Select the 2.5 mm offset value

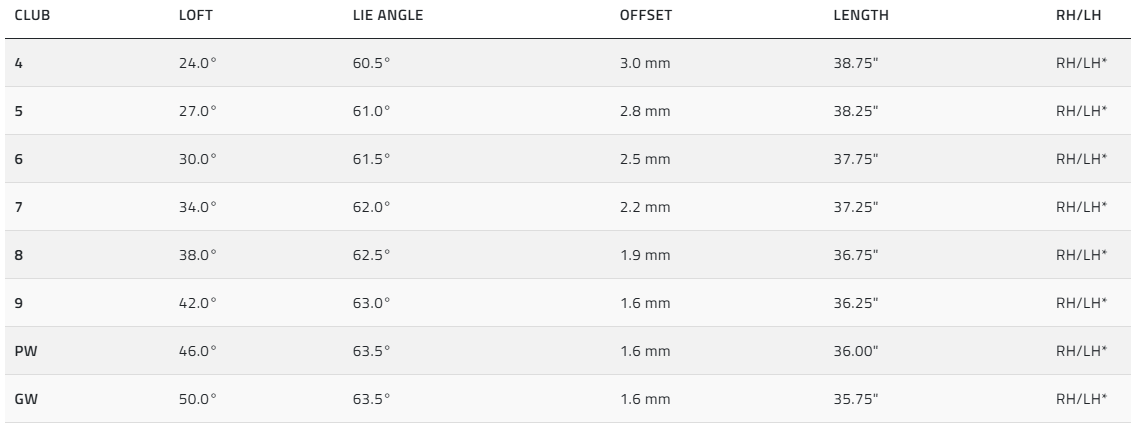(645, 159)
